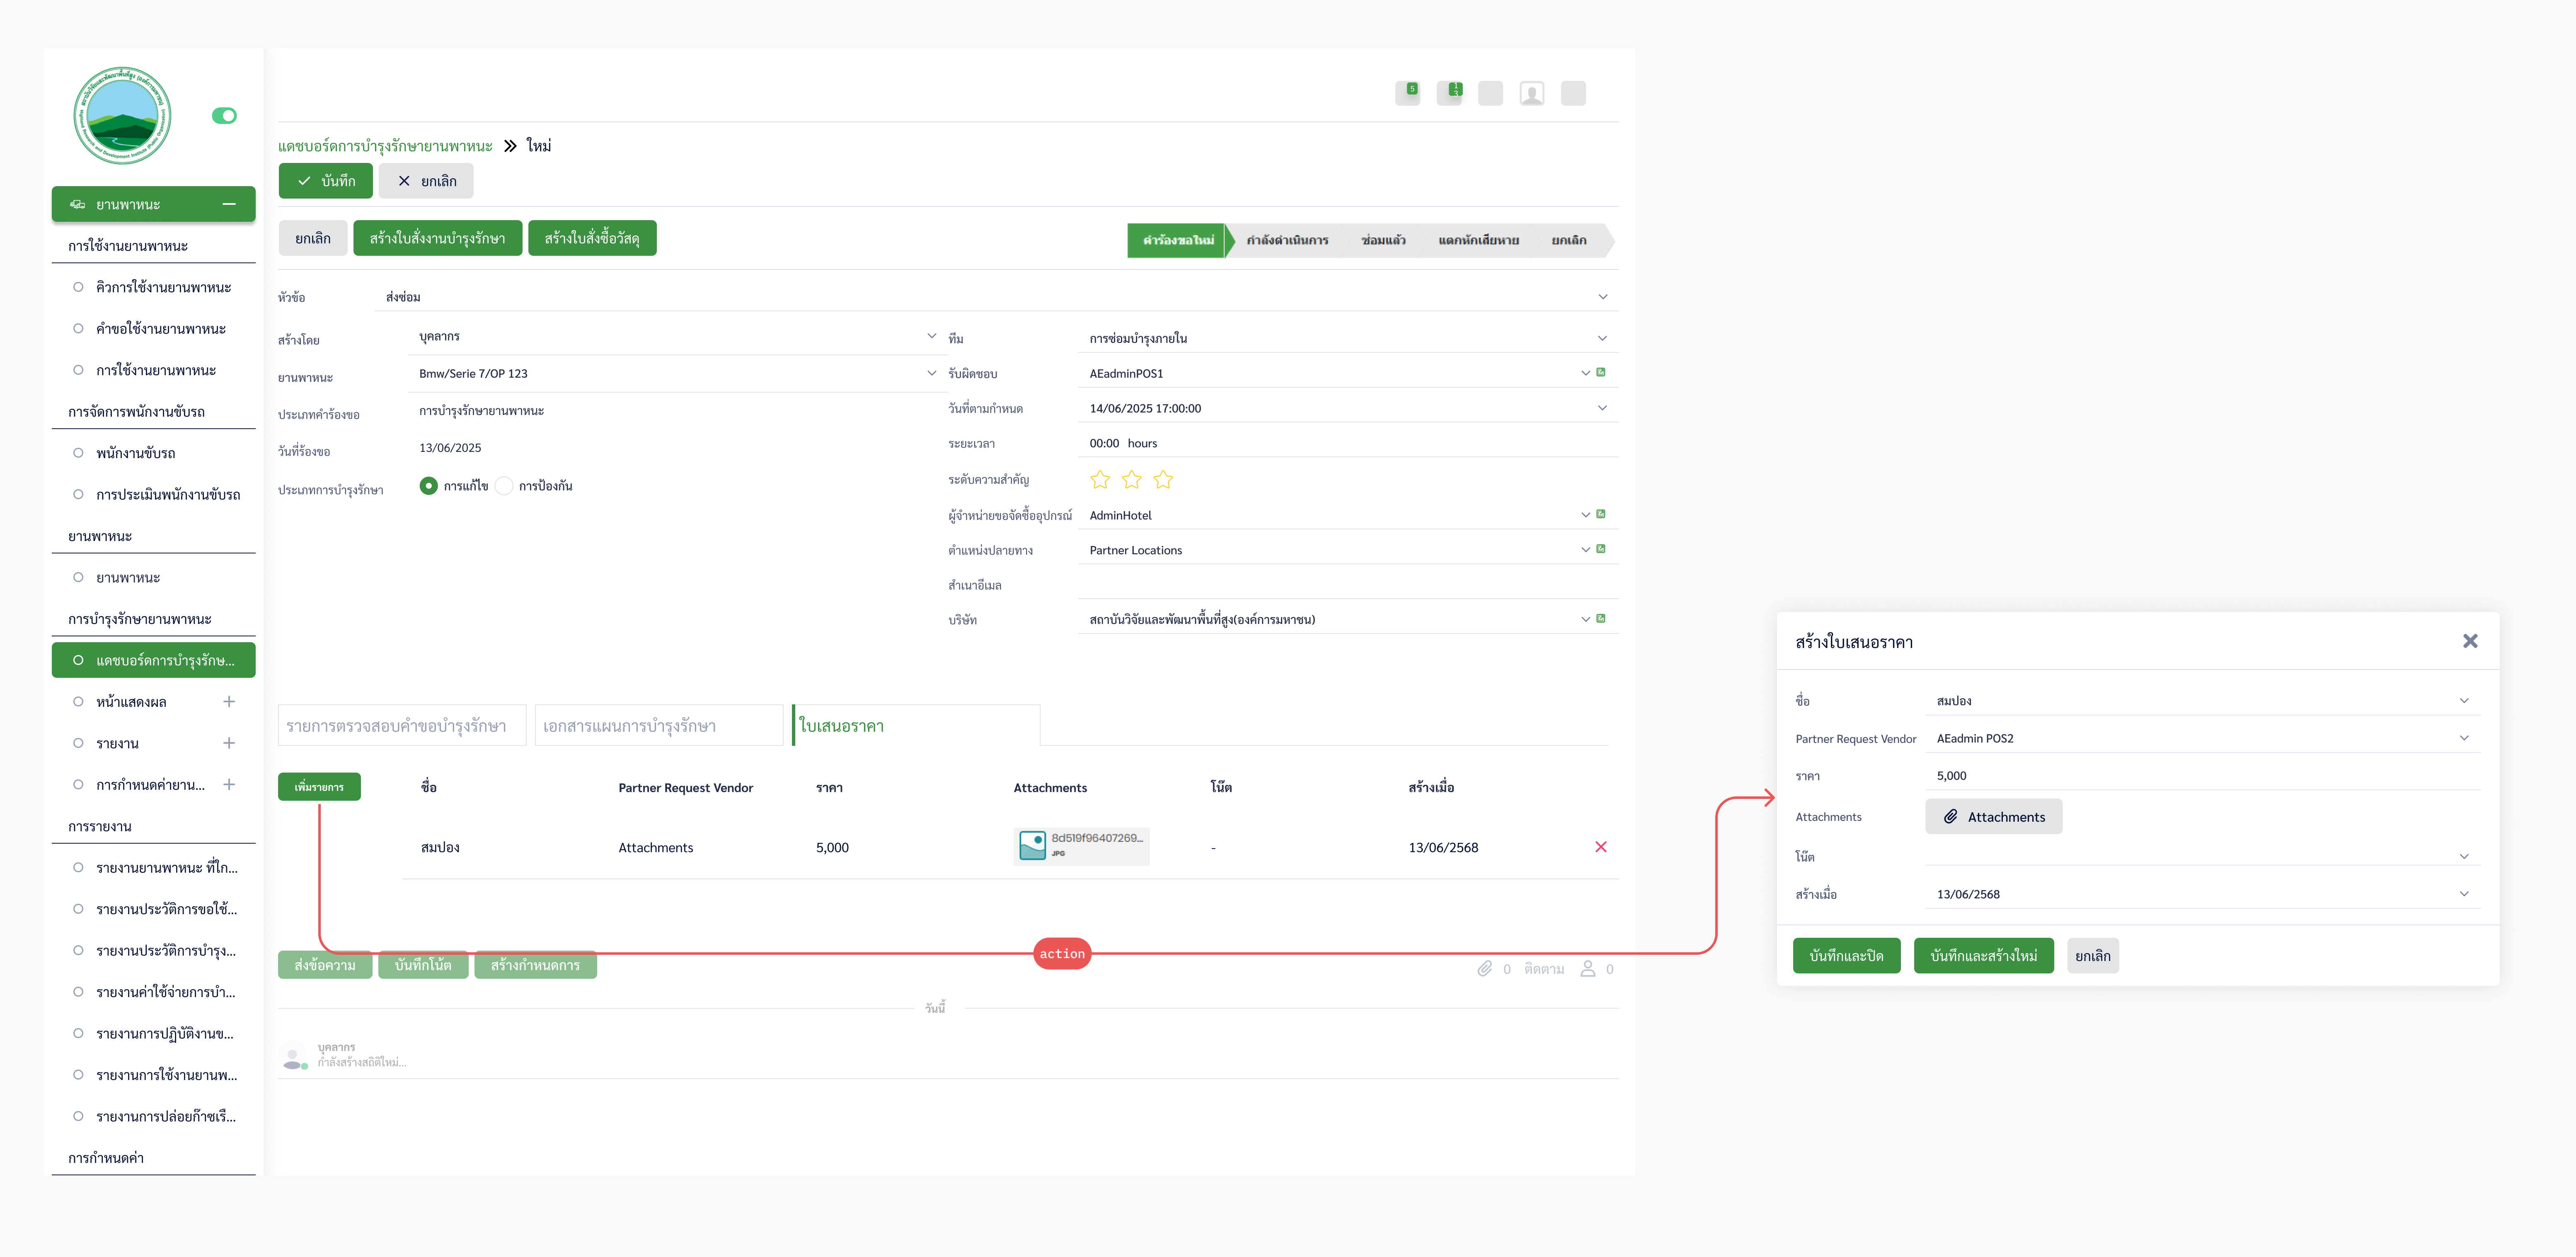Image resolution: width=2576 pixels, height=1257 pixels.
Task: Switch to รายการตรวจสอบคำขอบำรุงรักษา tab
Action: (x=401, y=726)
